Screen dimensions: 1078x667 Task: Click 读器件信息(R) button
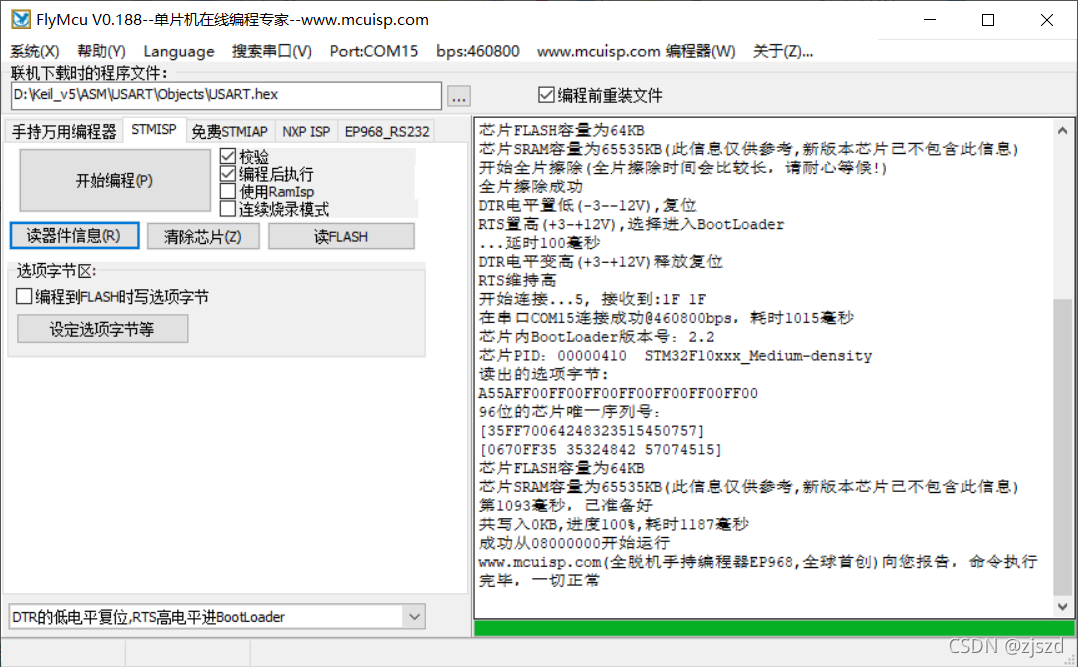click(74, 236)
